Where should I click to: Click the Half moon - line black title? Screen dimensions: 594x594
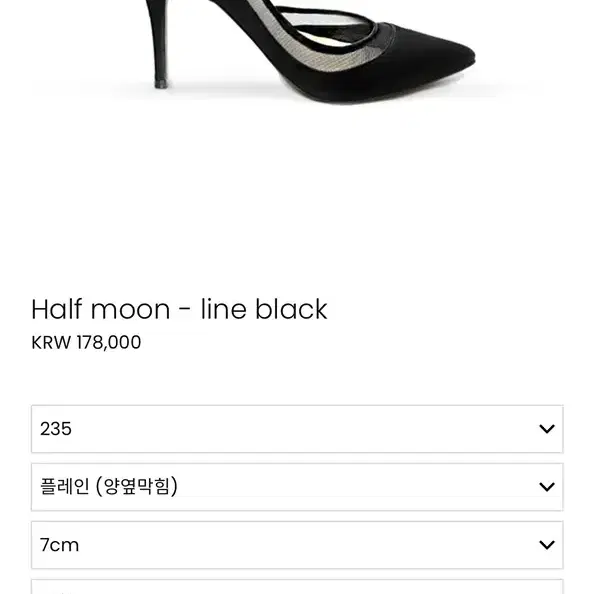tap(179, 310)
